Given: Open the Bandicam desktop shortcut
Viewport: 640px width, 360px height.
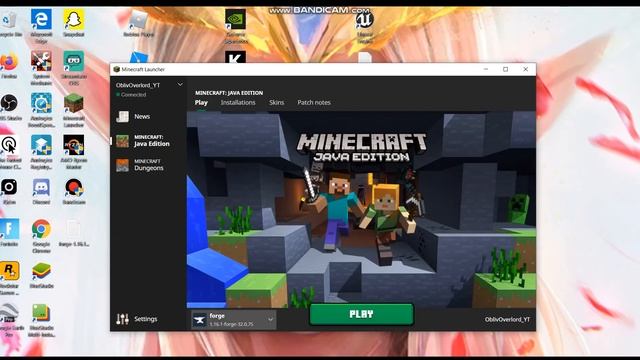Looking at the screenshot, I should click(x=74, y=191).
